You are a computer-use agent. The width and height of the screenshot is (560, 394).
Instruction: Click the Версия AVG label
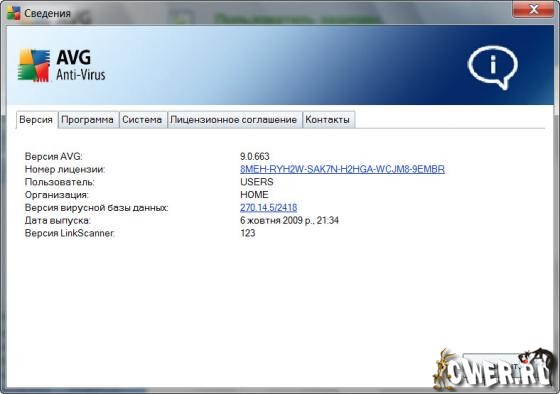[53, 156]
